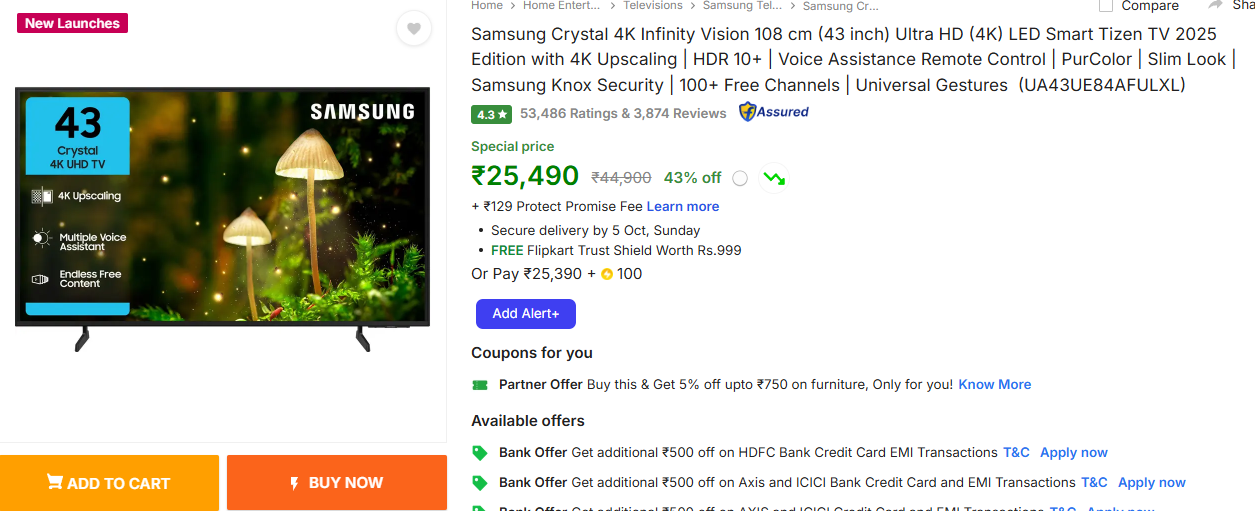Click Know More on the Partner Offer
Screen dimensions: 1255x511
point(994,385)
